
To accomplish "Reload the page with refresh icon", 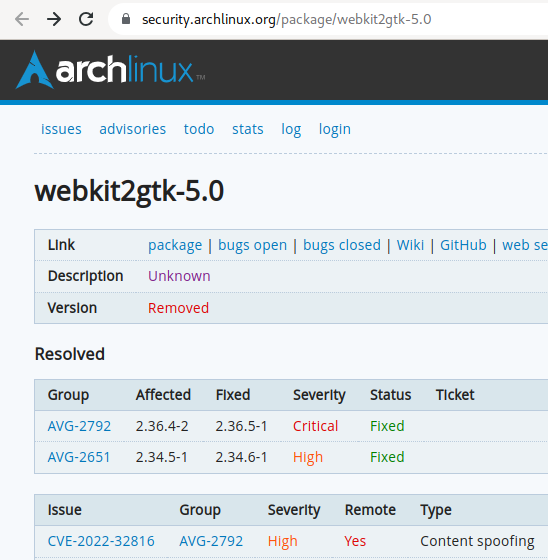I will pyautogui.click(x=86, y=19).
